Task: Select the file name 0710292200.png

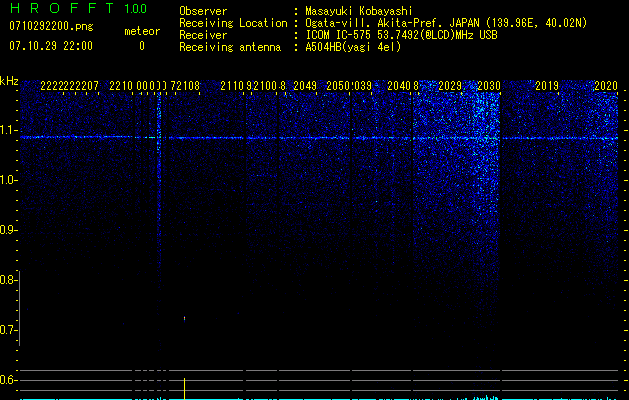Action: click(51, 26)
